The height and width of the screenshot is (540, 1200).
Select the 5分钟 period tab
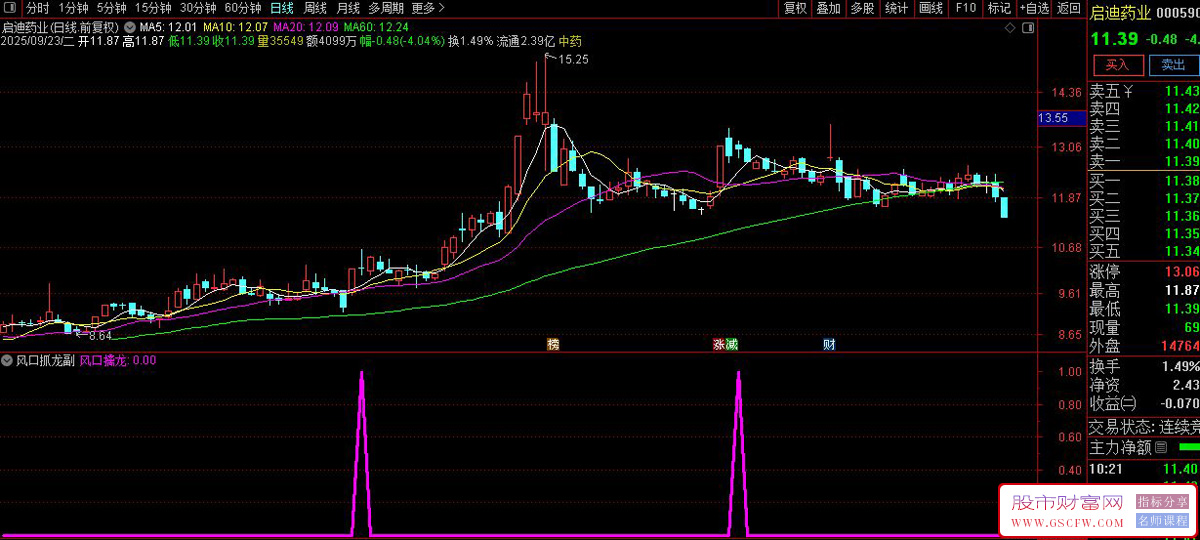click(111, 8)
